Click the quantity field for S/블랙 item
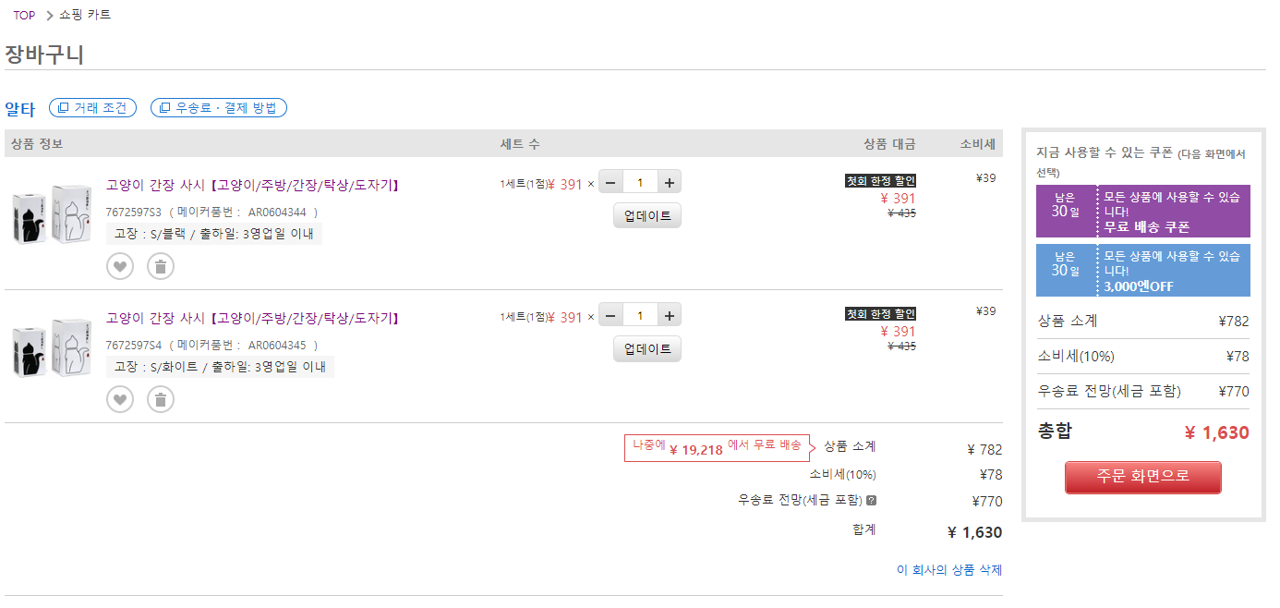 [640, 182]
